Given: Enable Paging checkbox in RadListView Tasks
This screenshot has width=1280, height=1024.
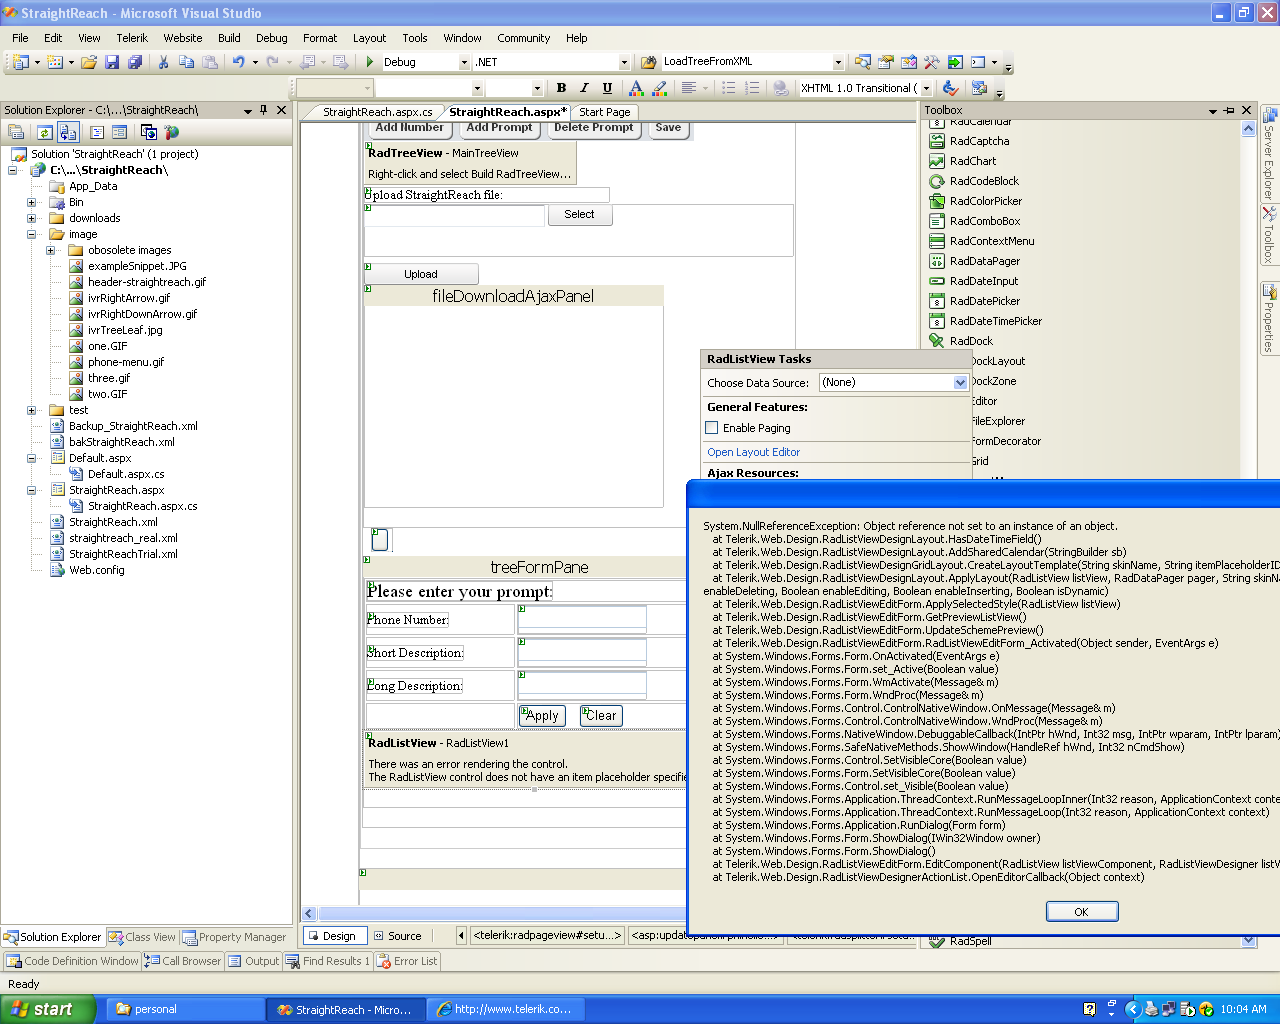Looking at the screenshot, I should (712, 428).
